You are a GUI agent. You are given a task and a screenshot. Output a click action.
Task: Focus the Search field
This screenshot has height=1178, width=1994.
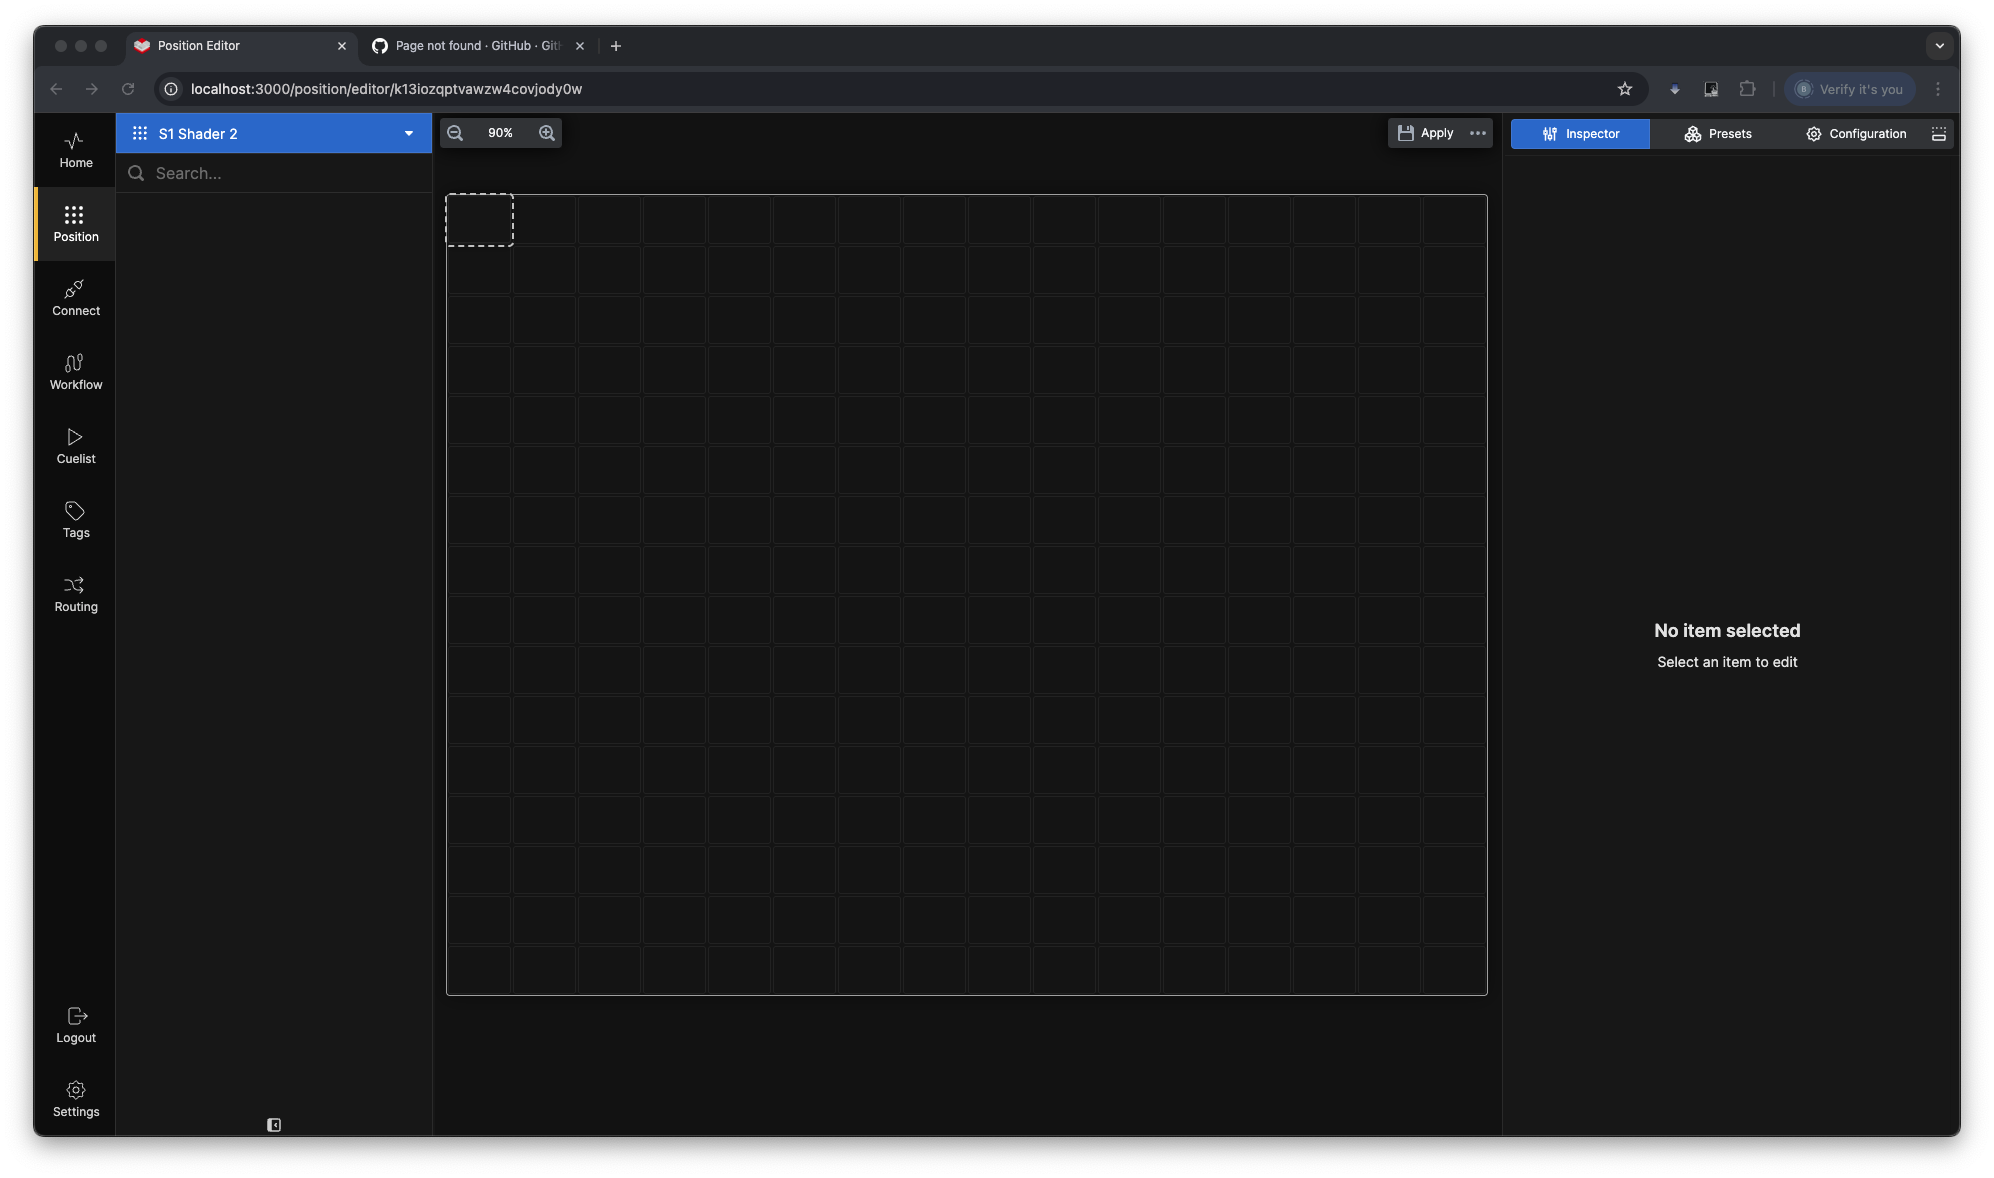(274, 173)
